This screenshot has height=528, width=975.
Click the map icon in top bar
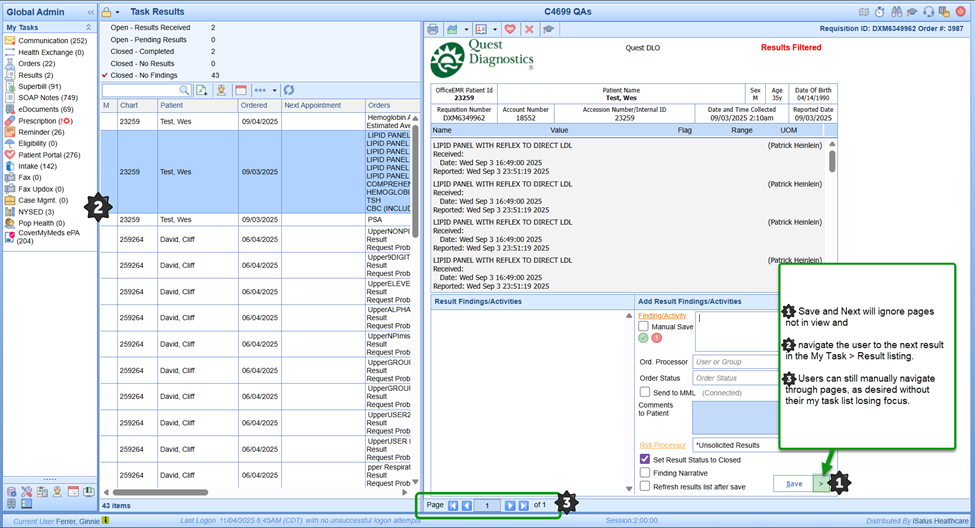pos(864,12)
